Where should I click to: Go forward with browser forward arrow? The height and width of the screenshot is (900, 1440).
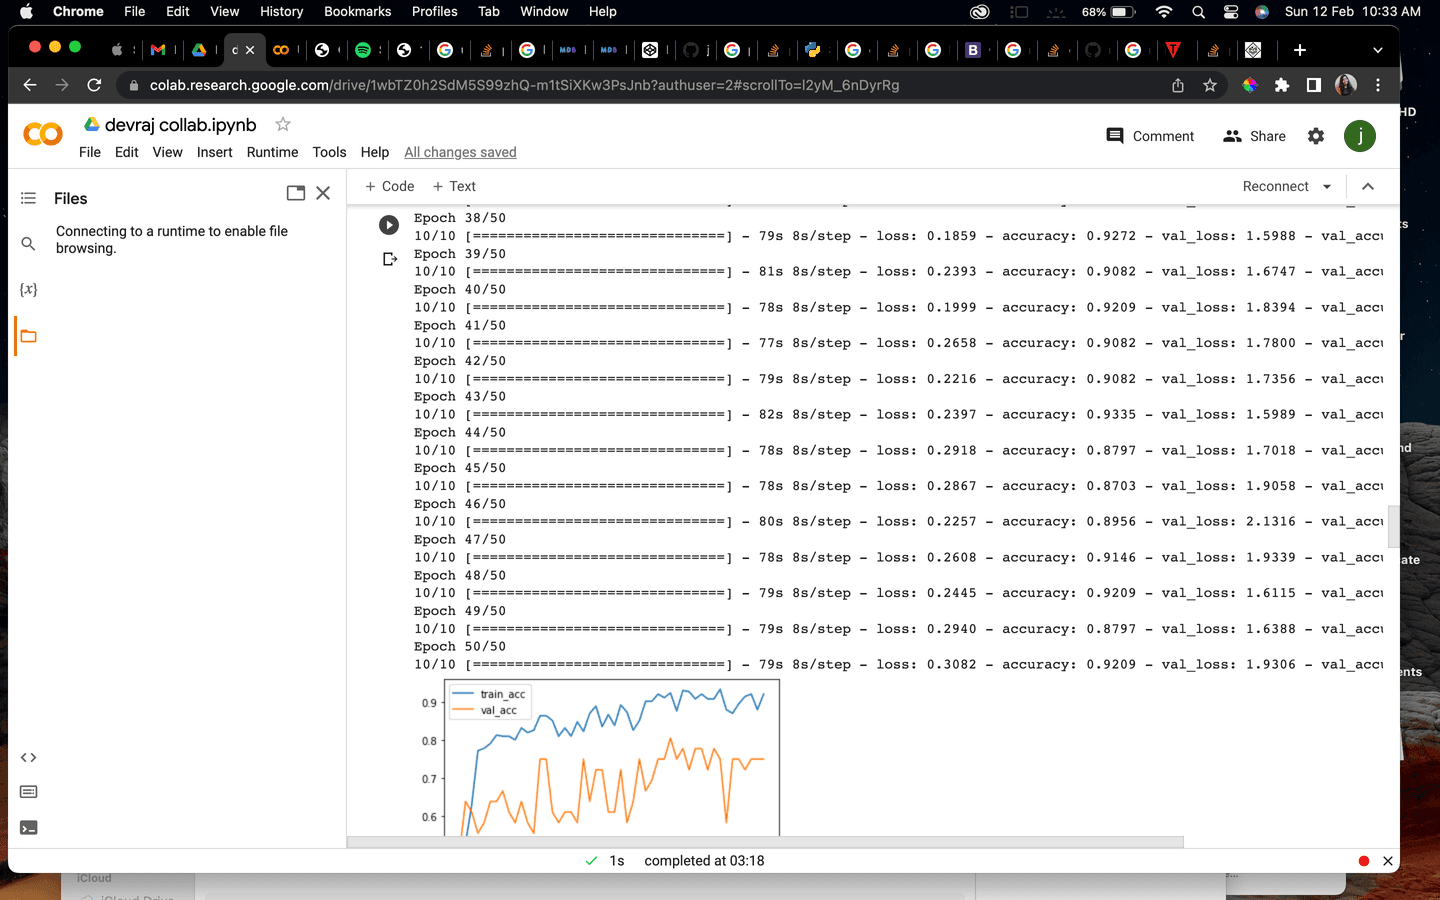(x=62, y=85)
